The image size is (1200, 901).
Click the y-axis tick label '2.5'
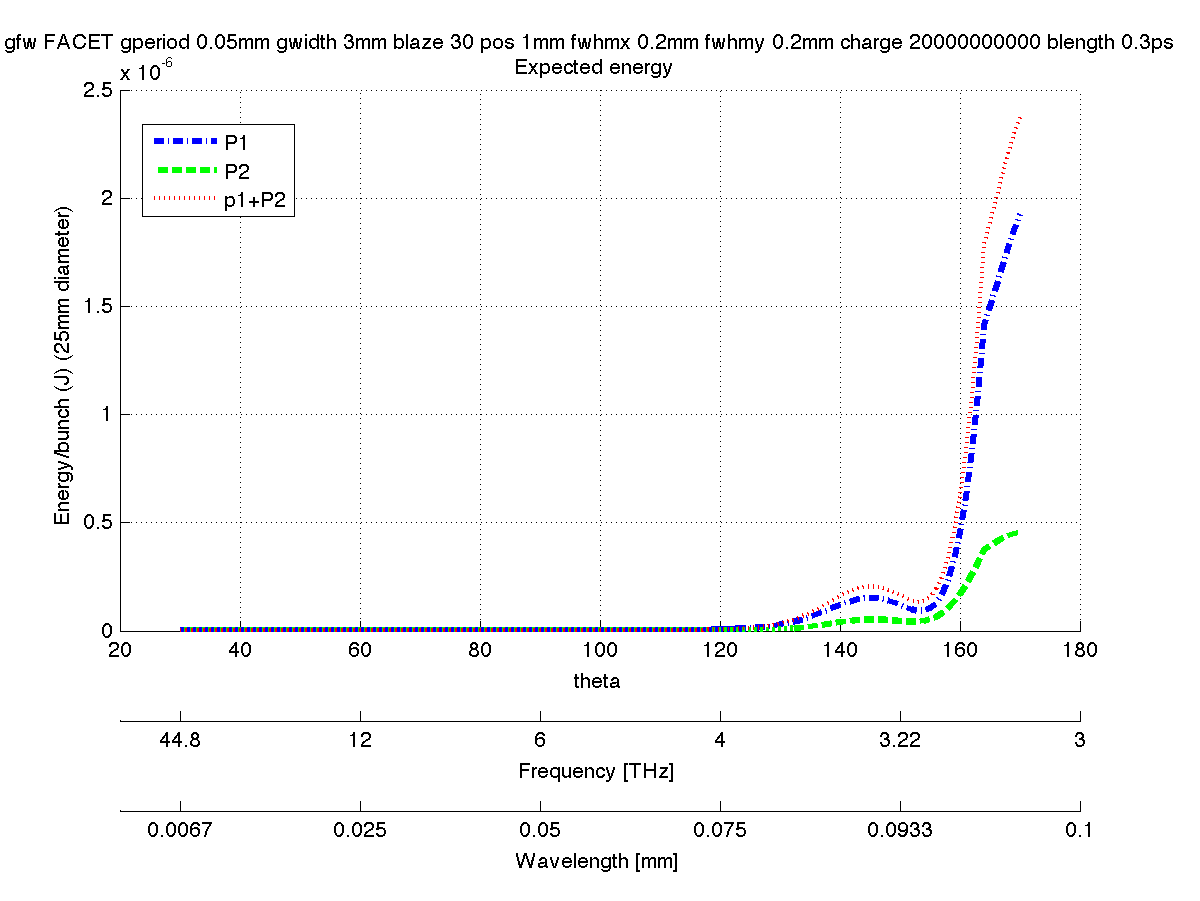pyautogui.click(x=100, y=91)
